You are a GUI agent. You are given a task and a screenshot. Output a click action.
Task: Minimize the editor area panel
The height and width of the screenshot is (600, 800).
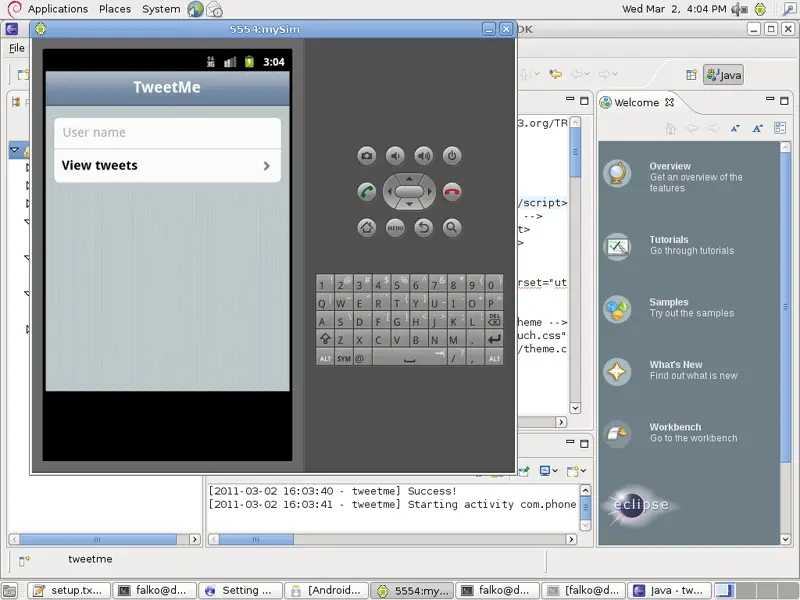[570, 99]
